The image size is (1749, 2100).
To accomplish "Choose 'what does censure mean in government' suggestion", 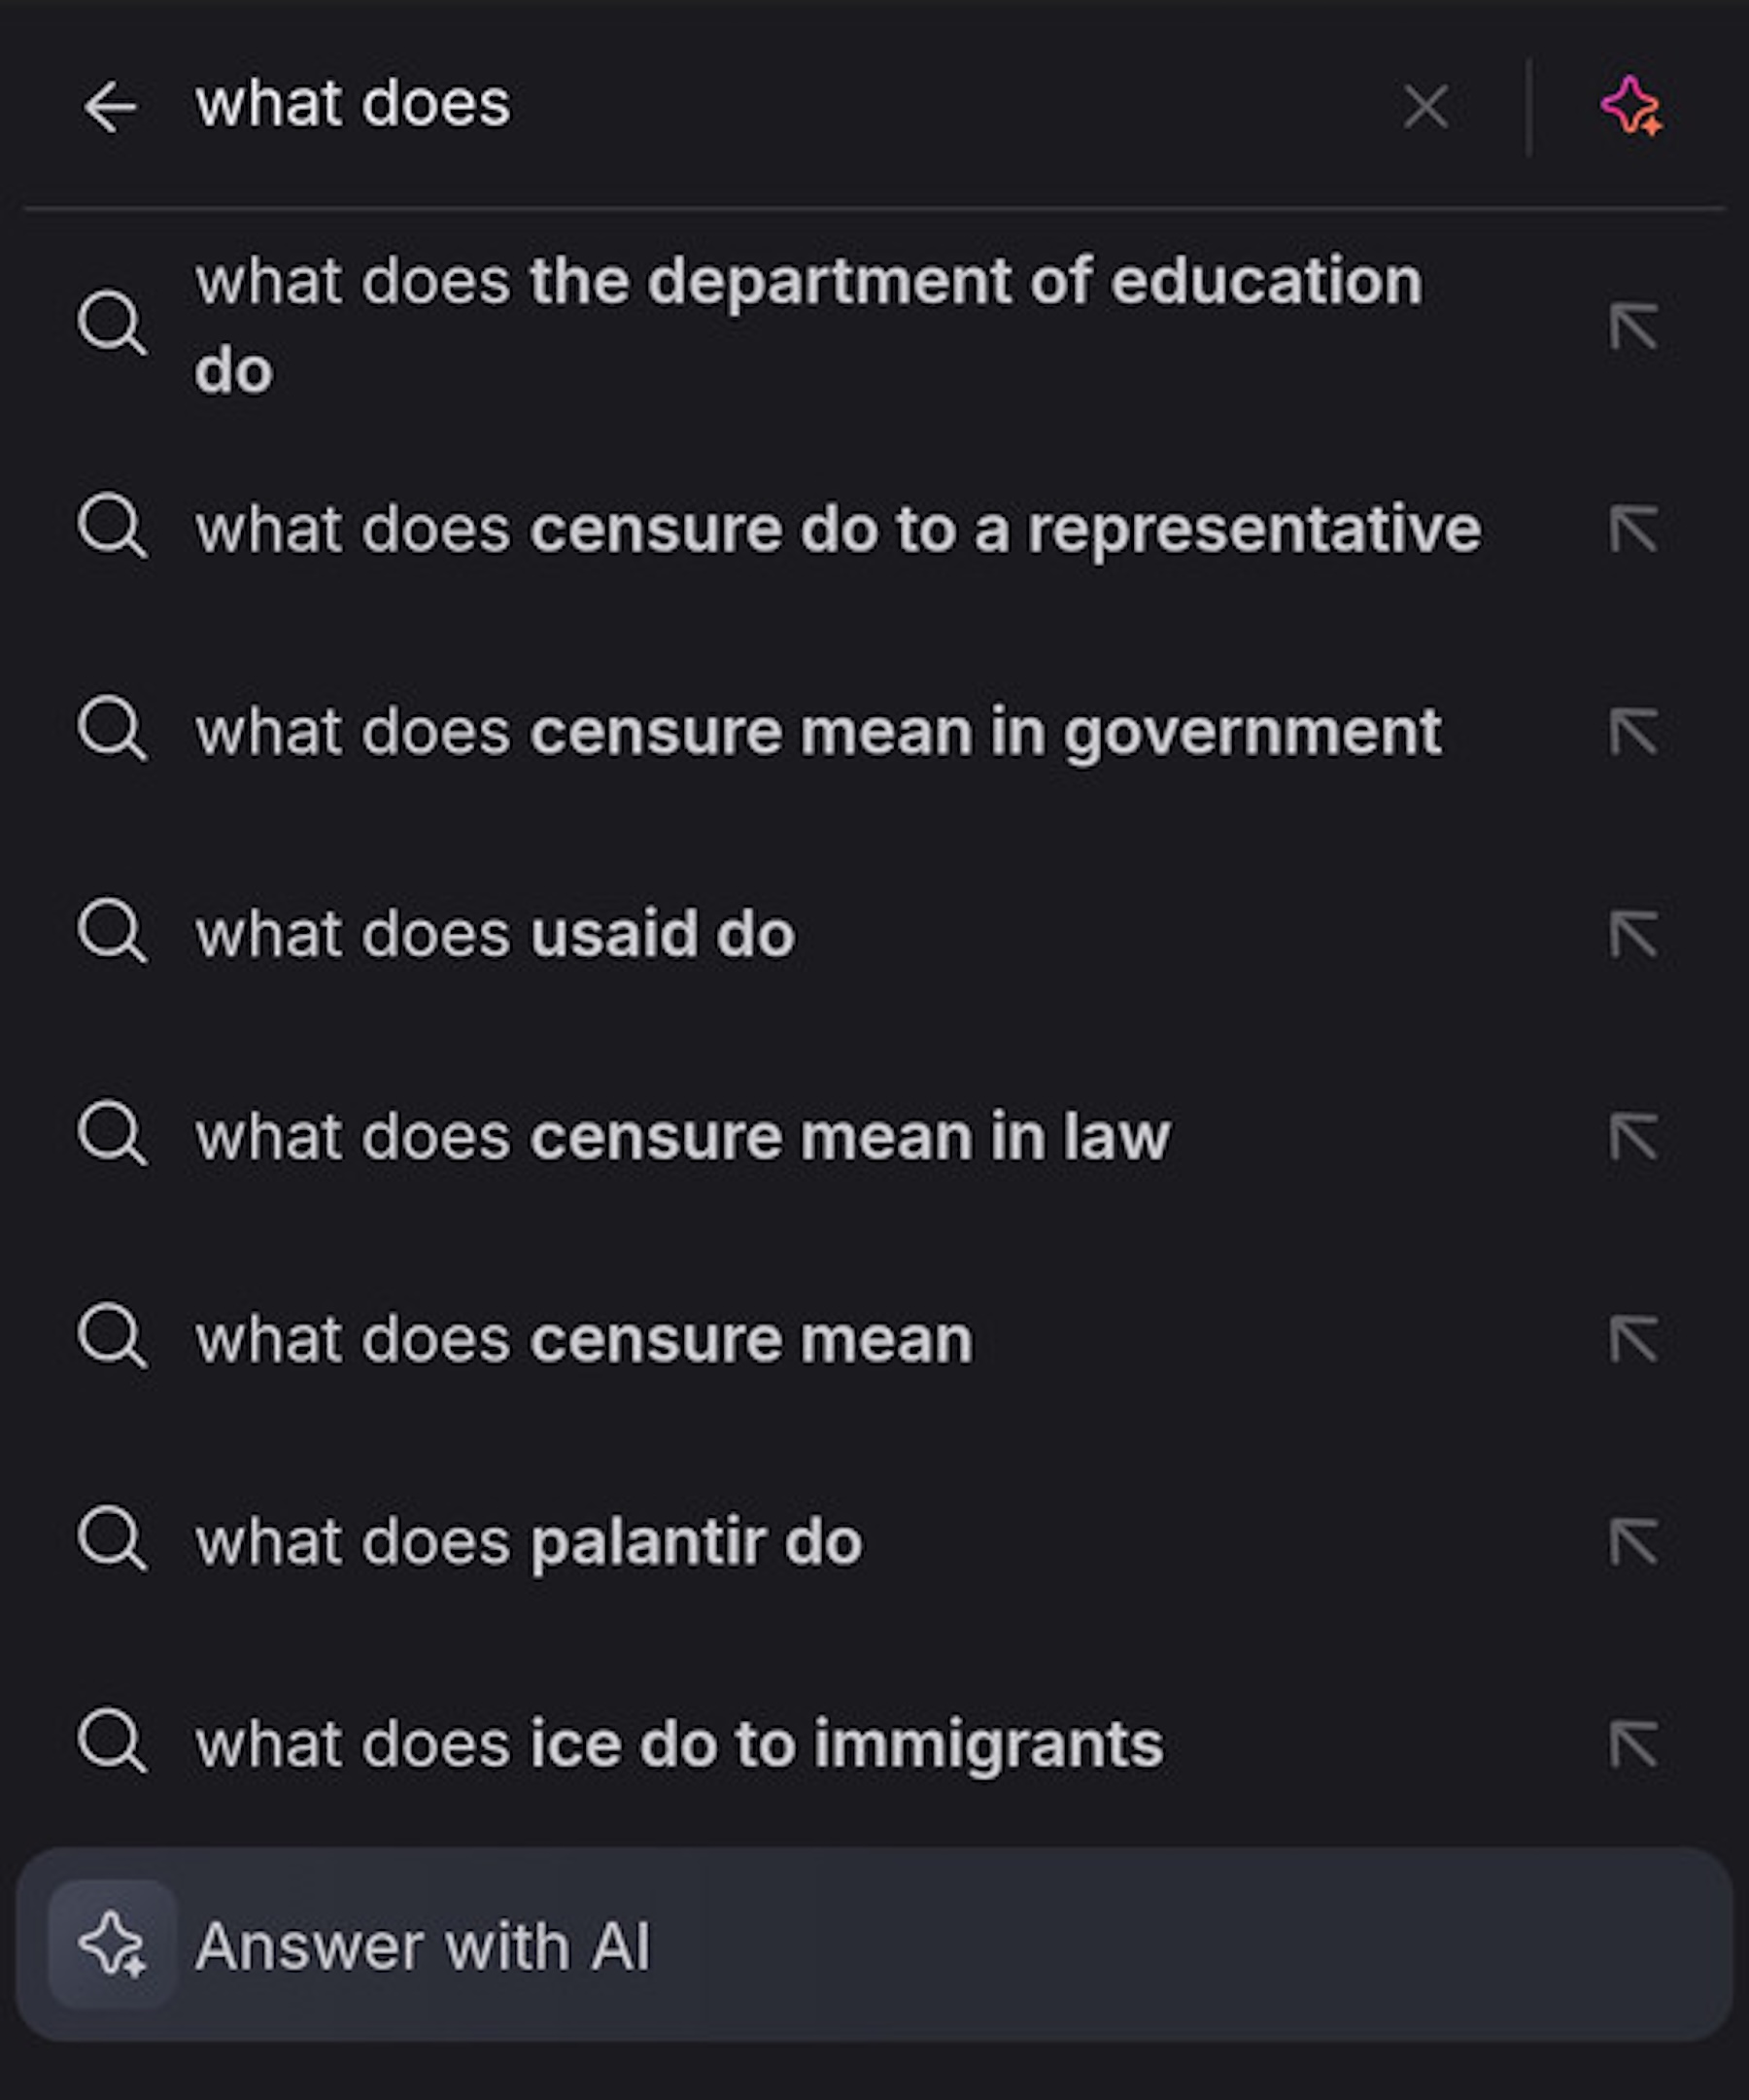I will point(818,731).
